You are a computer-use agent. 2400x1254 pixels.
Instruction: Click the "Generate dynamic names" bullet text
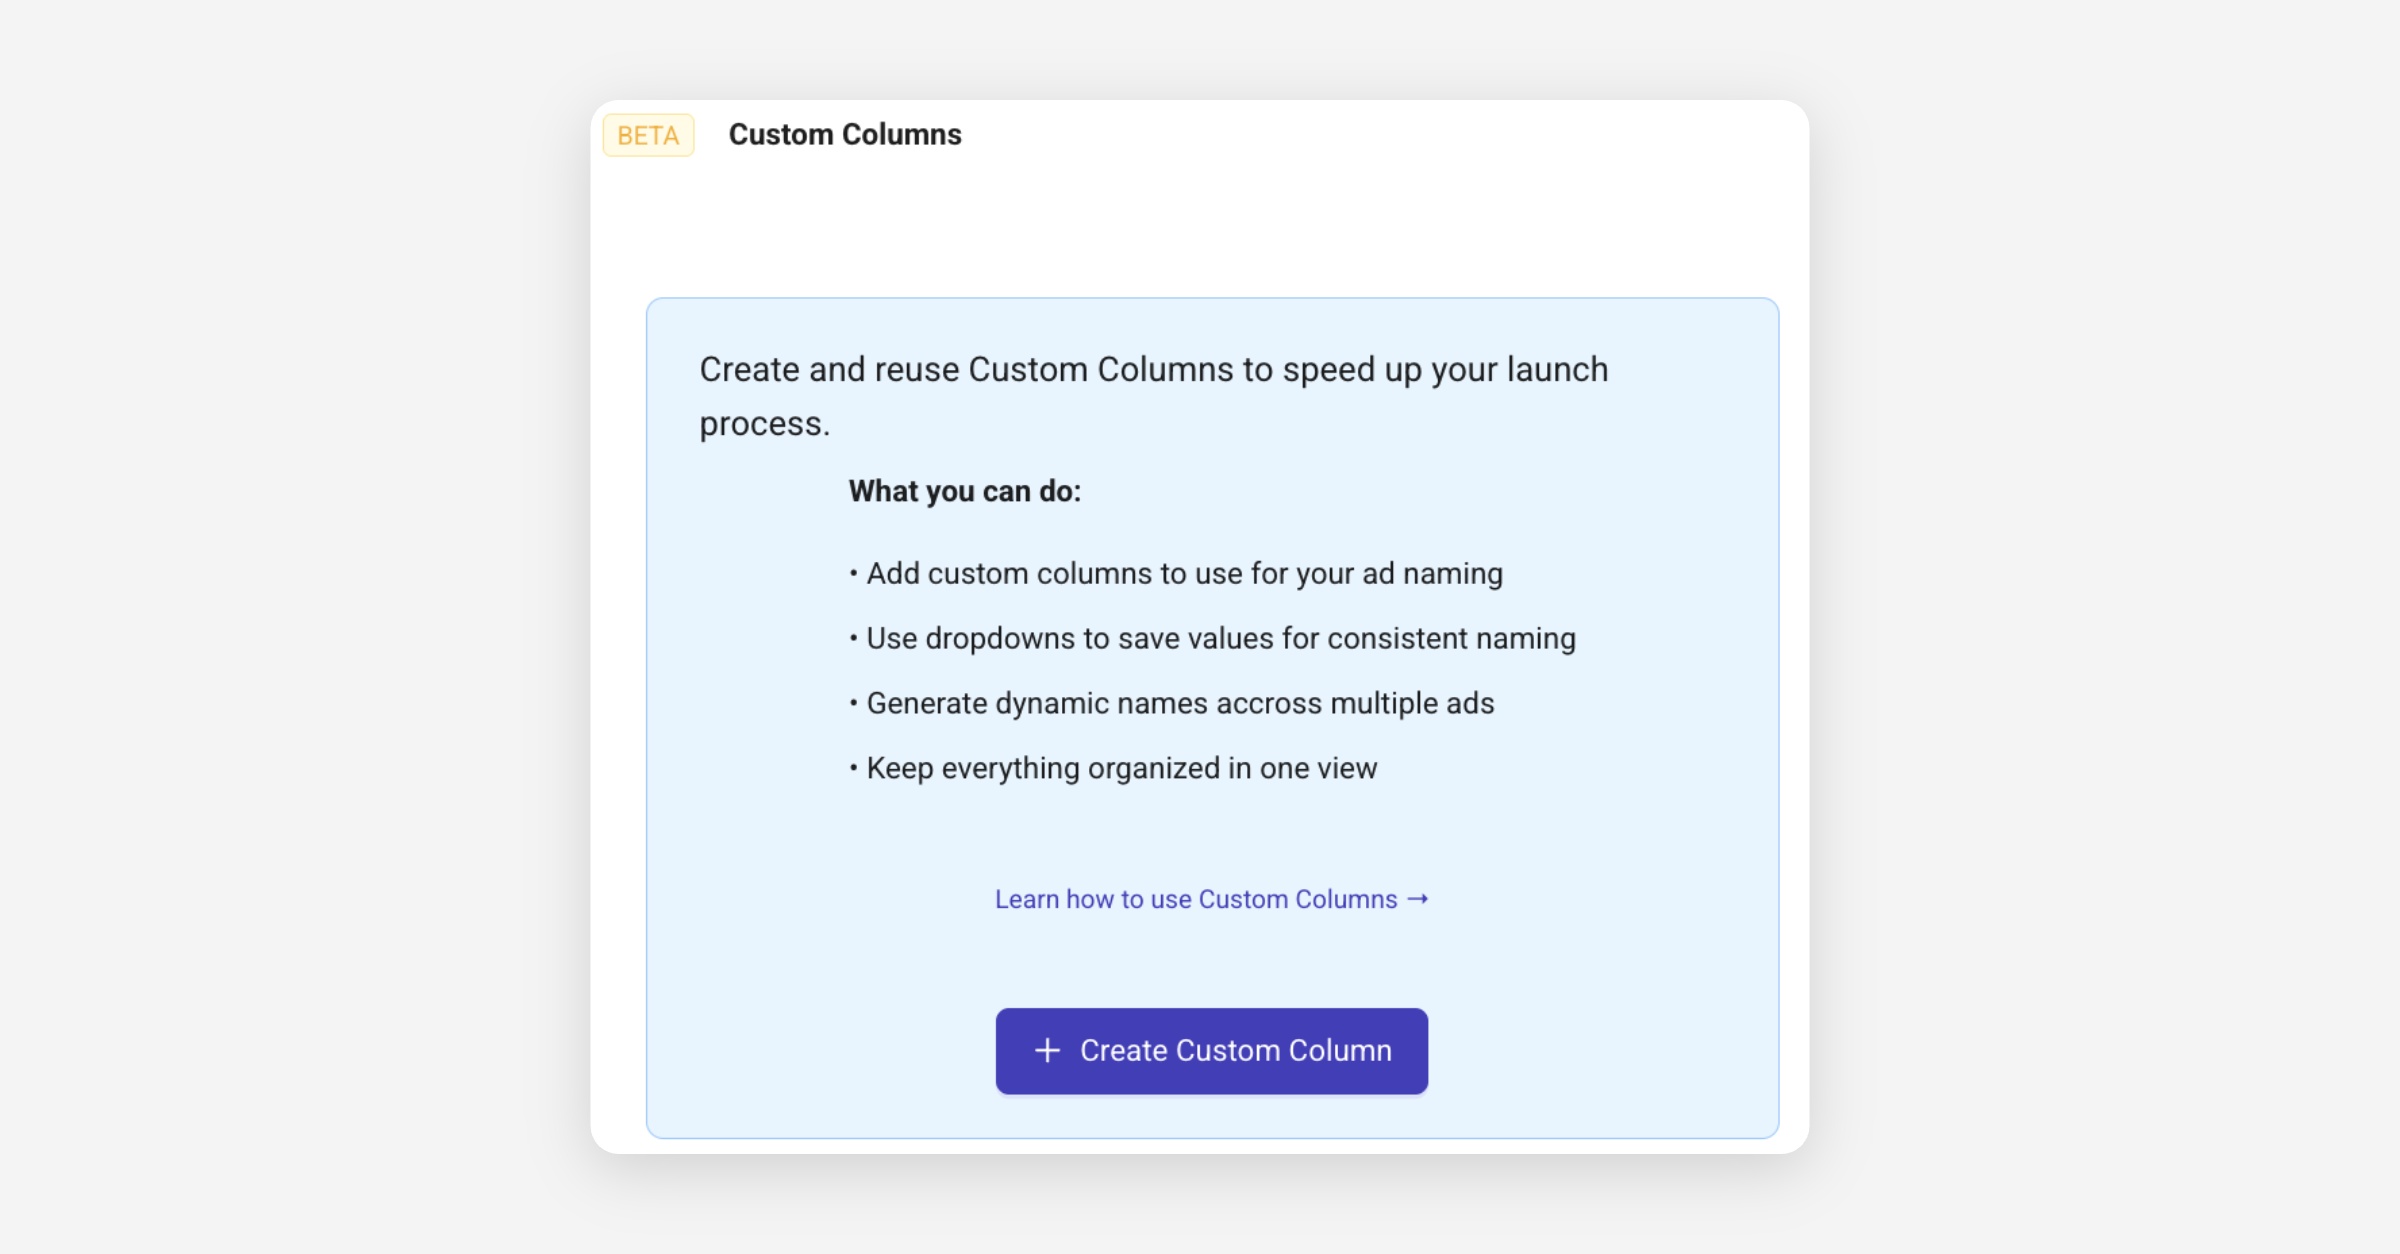[x=1180, y=703]
